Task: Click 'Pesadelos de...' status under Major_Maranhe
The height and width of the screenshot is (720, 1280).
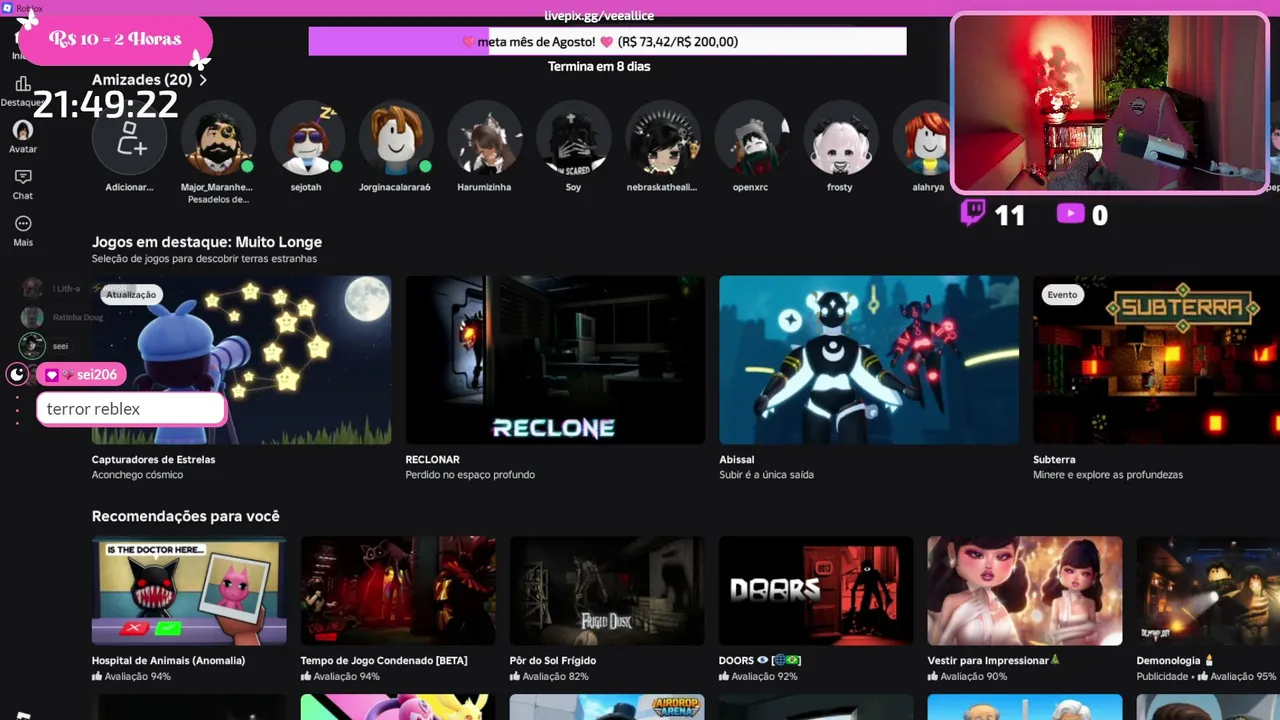Action: [x=218, y=200]
